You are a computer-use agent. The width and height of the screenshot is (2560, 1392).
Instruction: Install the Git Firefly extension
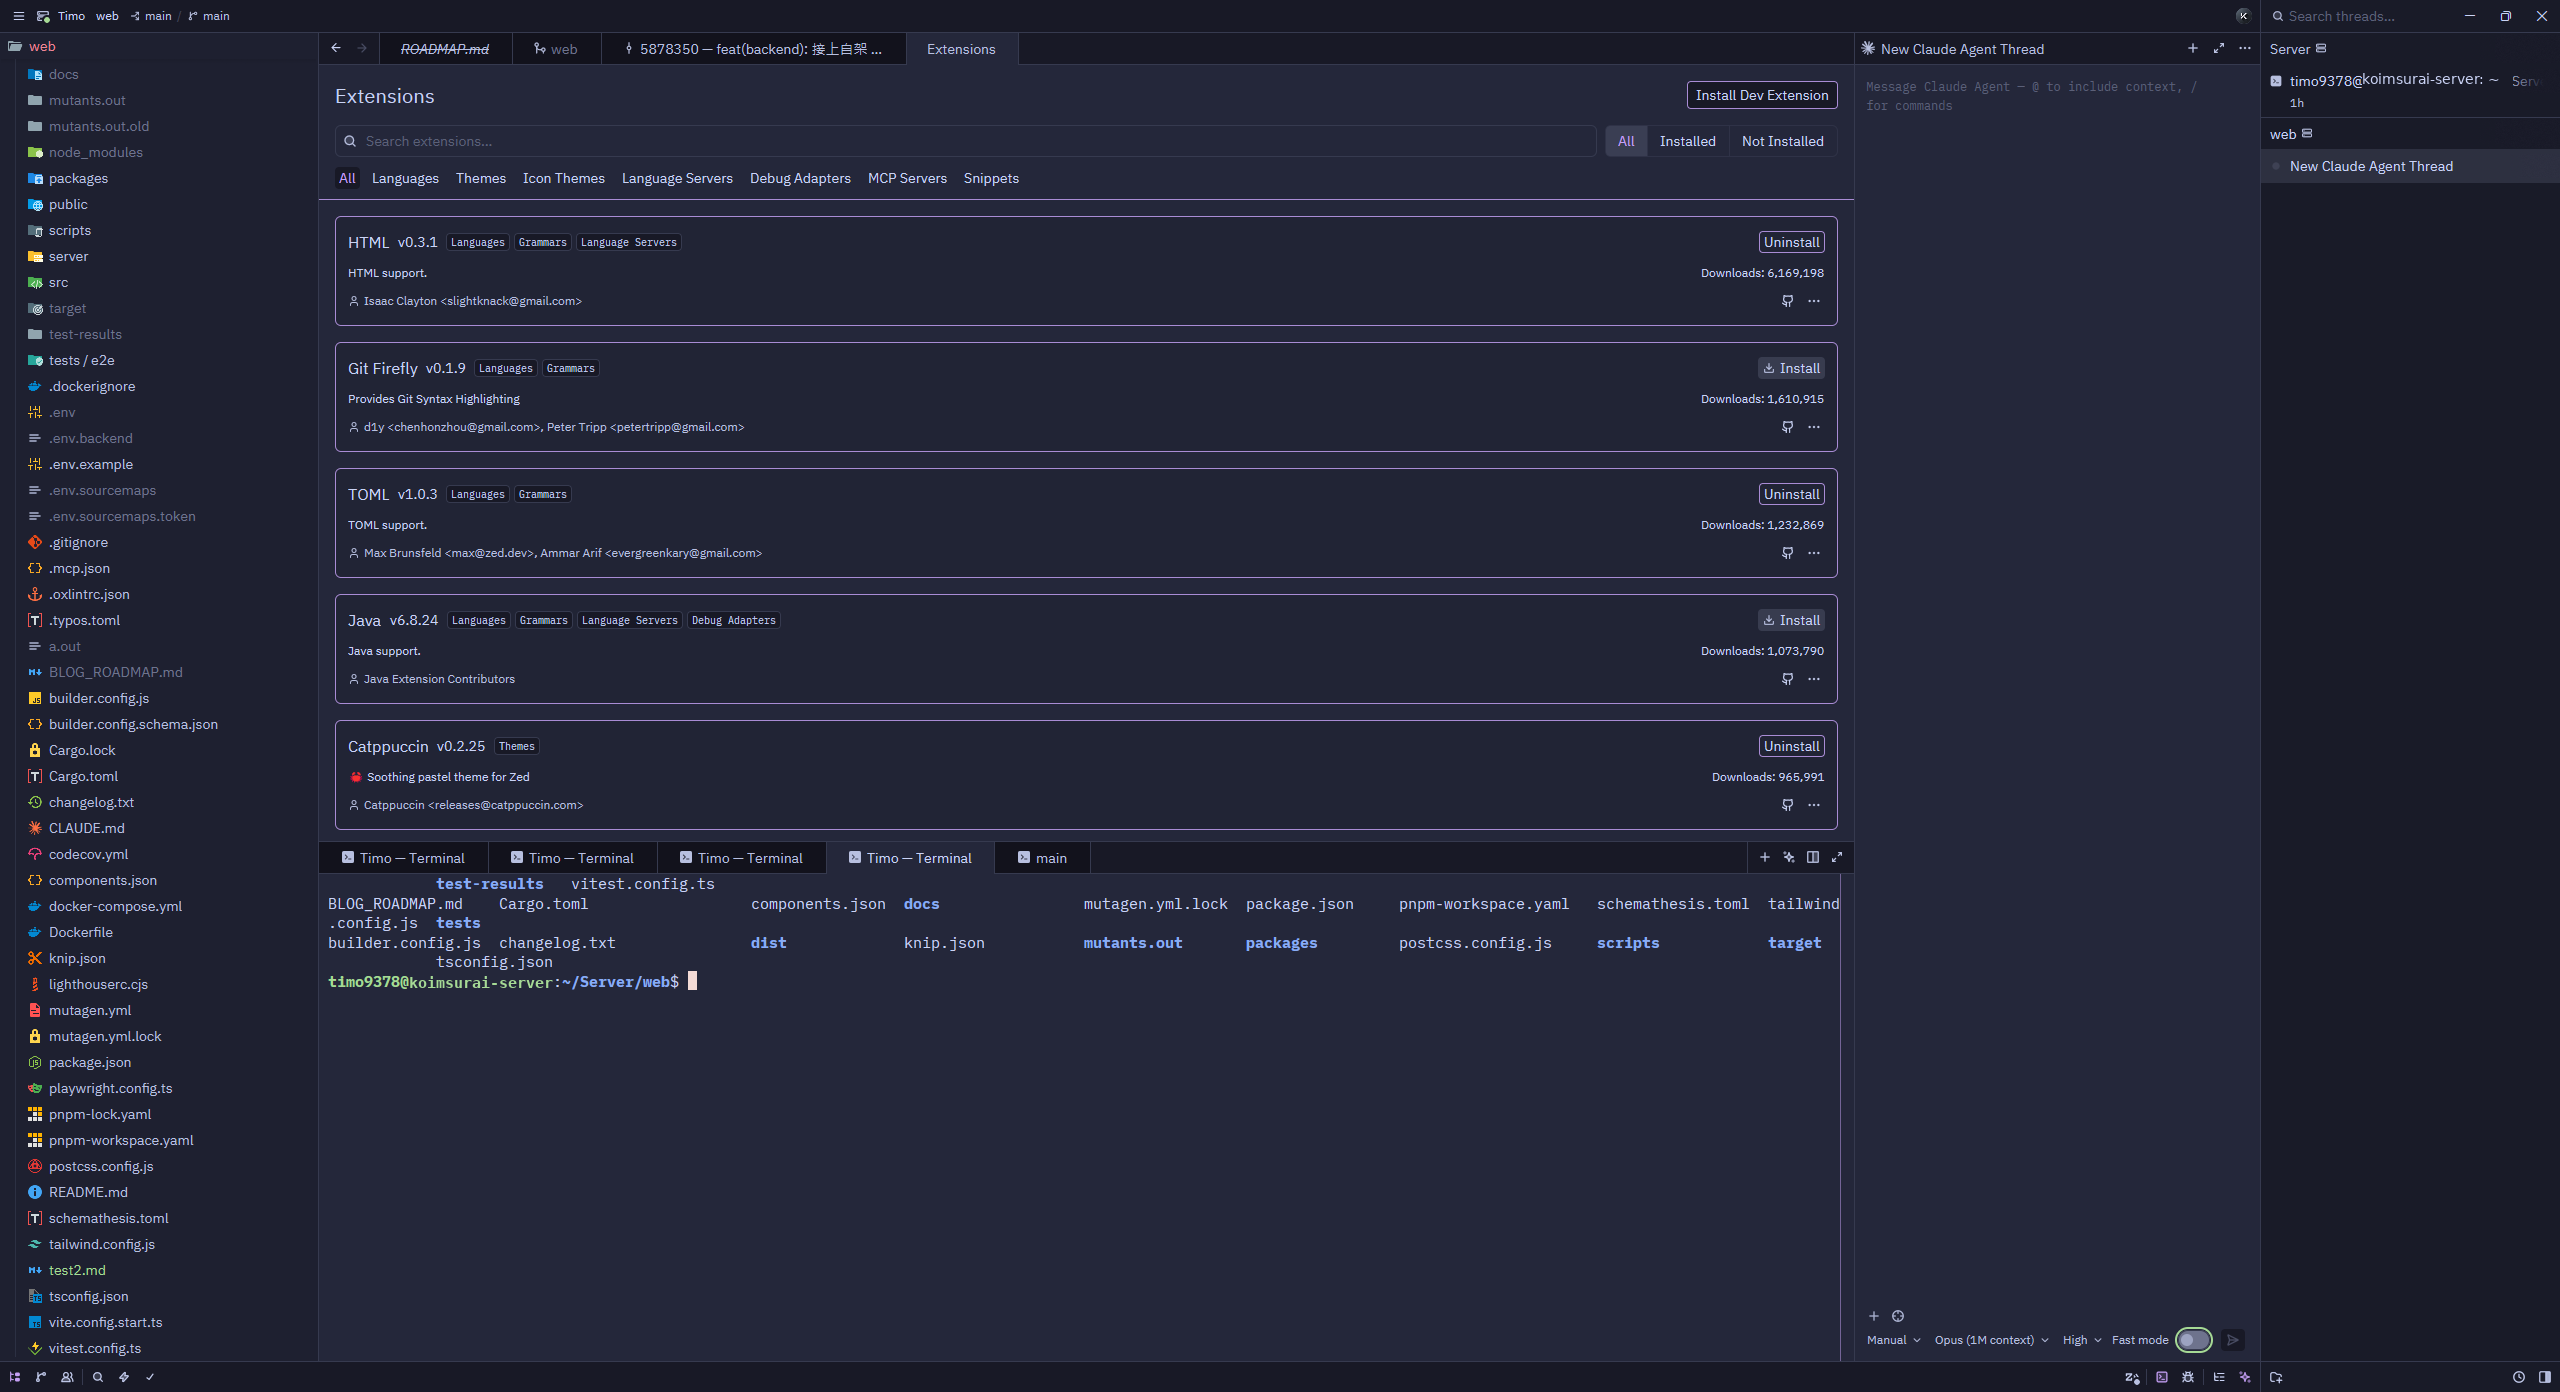tap(1791, 368)
